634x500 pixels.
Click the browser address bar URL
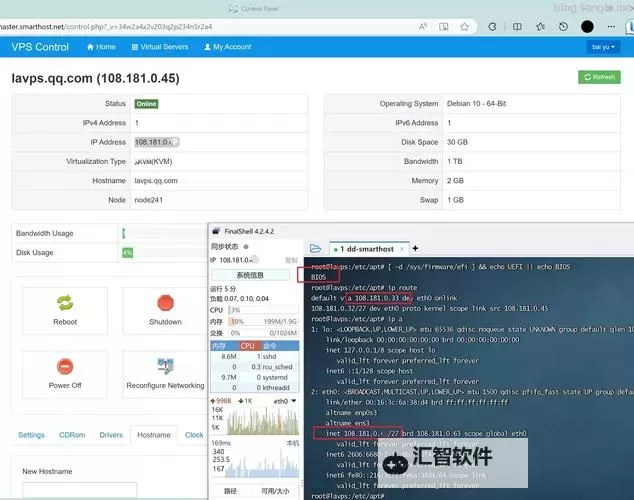[106, 27]
